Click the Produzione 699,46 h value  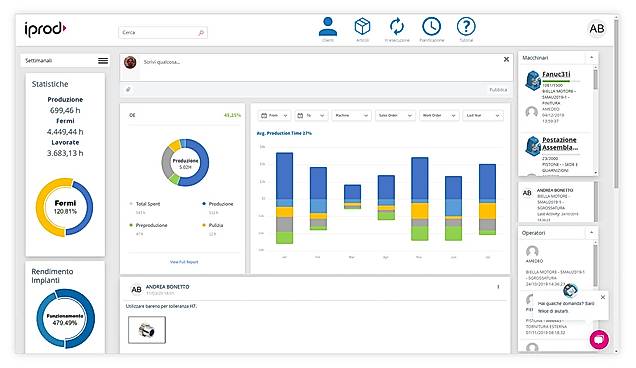tap(65, 110)
